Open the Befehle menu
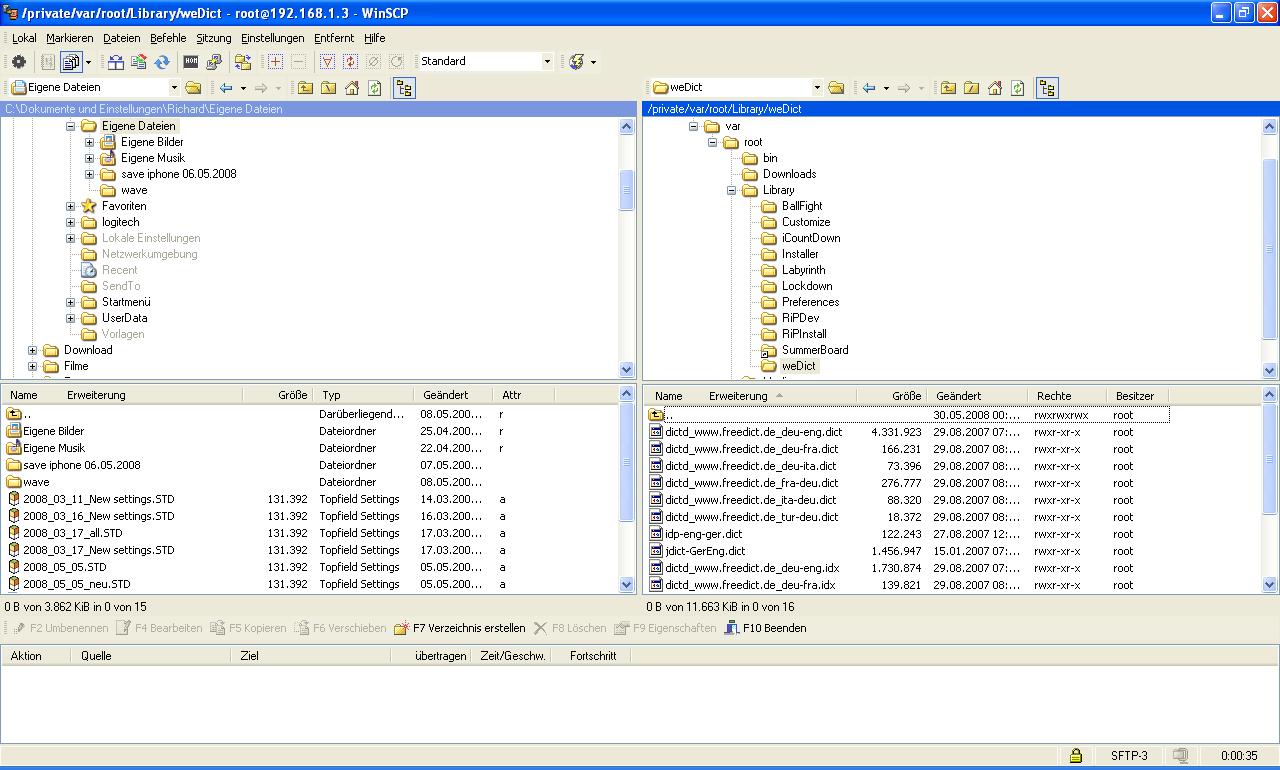The height and width of the screenshot is (770, 1280). [x=168, y=38]
